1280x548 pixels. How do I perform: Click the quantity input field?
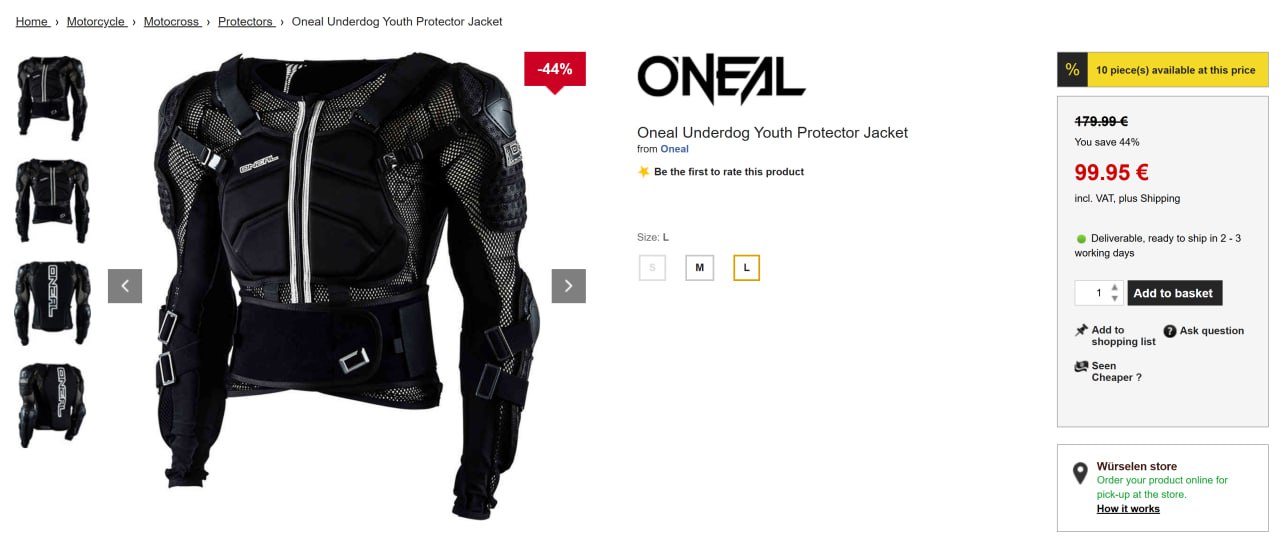[x=1092, y=293]
